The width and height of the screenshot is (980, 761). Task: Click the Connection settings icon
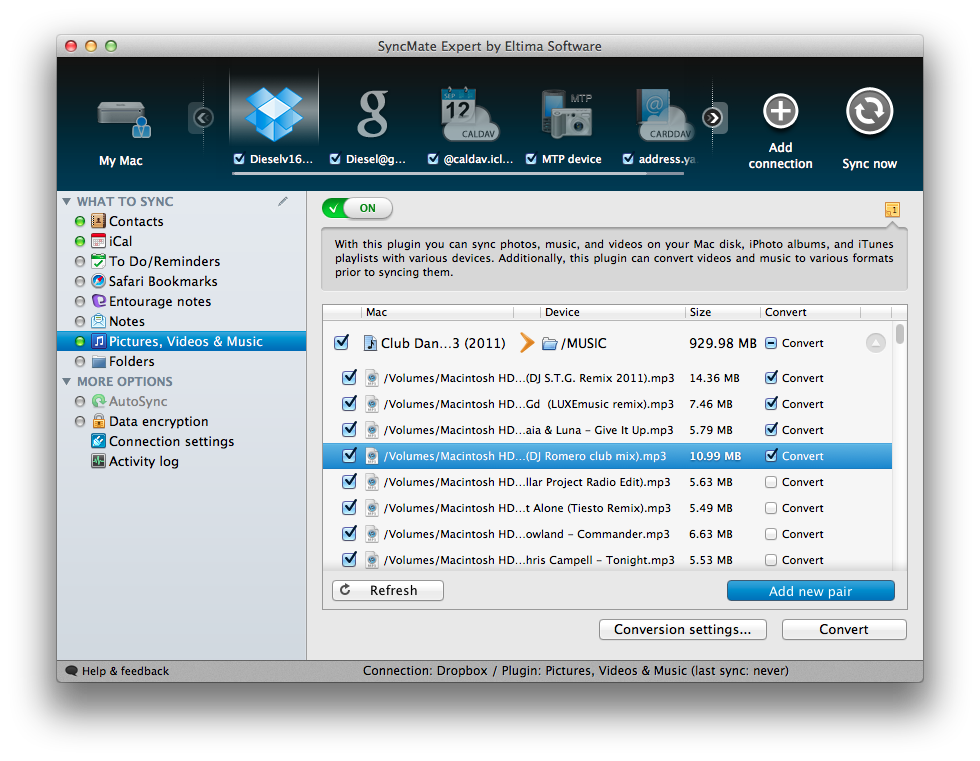(x=98, y=441)
